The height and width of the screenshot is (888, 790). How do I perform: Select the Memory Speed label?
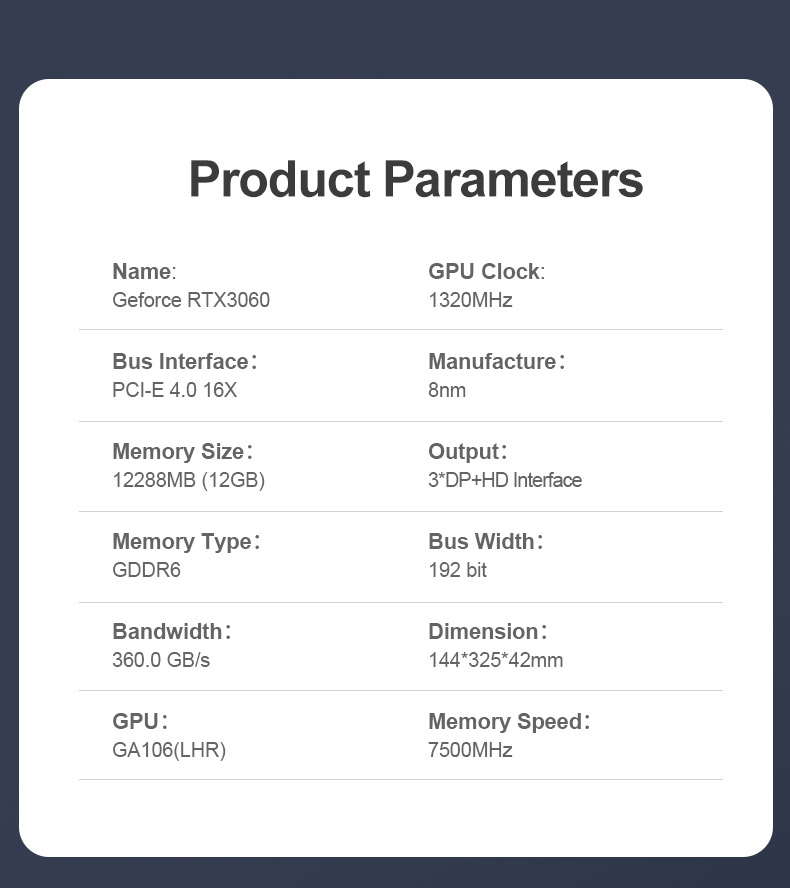click(x=509, y=722)
